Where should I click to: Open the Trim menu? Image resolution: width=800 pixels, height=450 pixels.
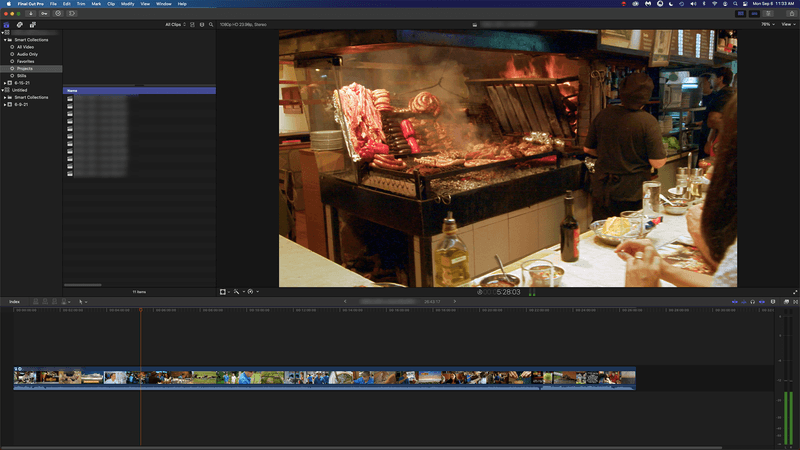pos(81,4)
